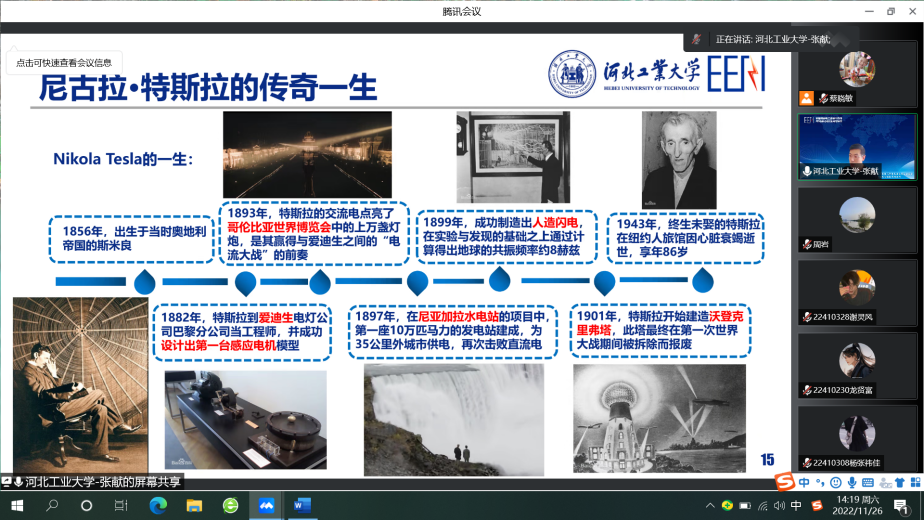Click the Sogou input method S icon

(x=785, y=483)
